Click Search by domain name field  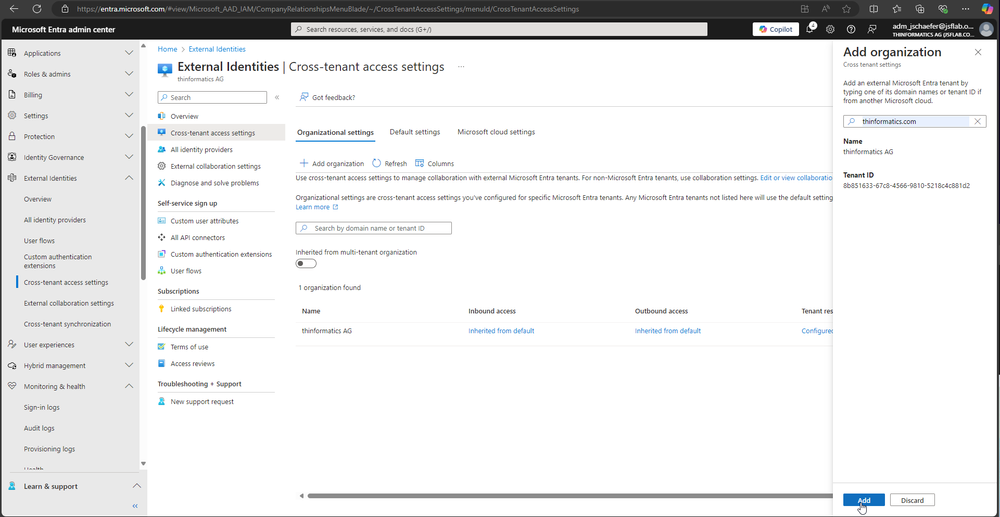pyautogui.click(x=374, y=228)
